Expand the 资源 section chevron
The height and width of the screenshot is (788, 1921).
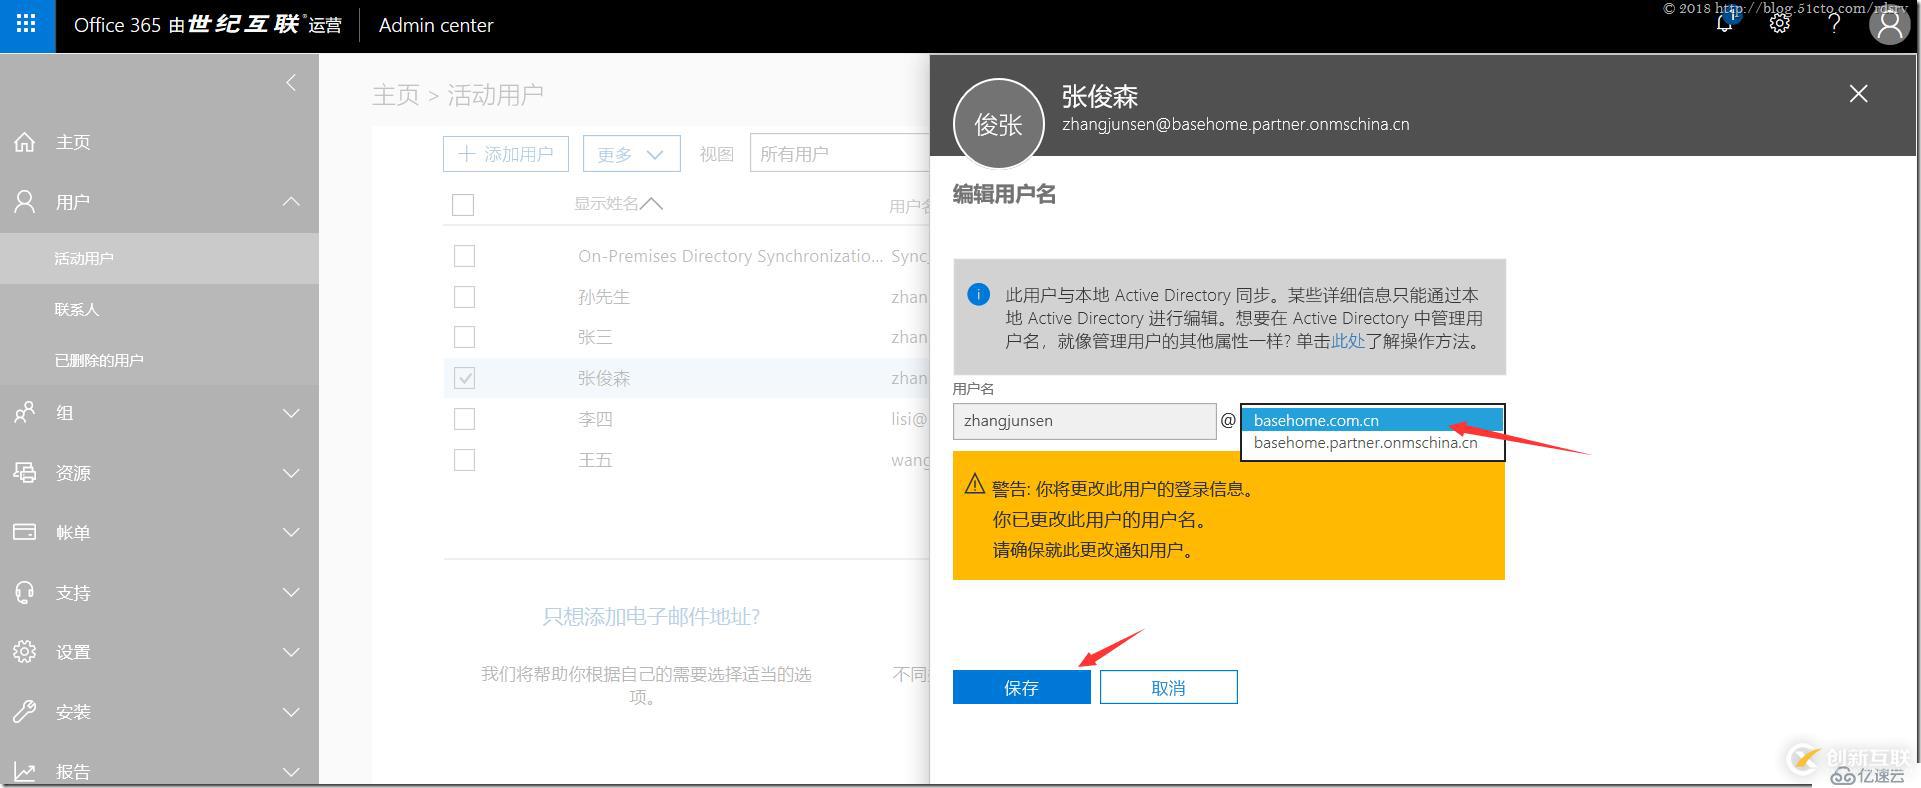coord(291,473)
